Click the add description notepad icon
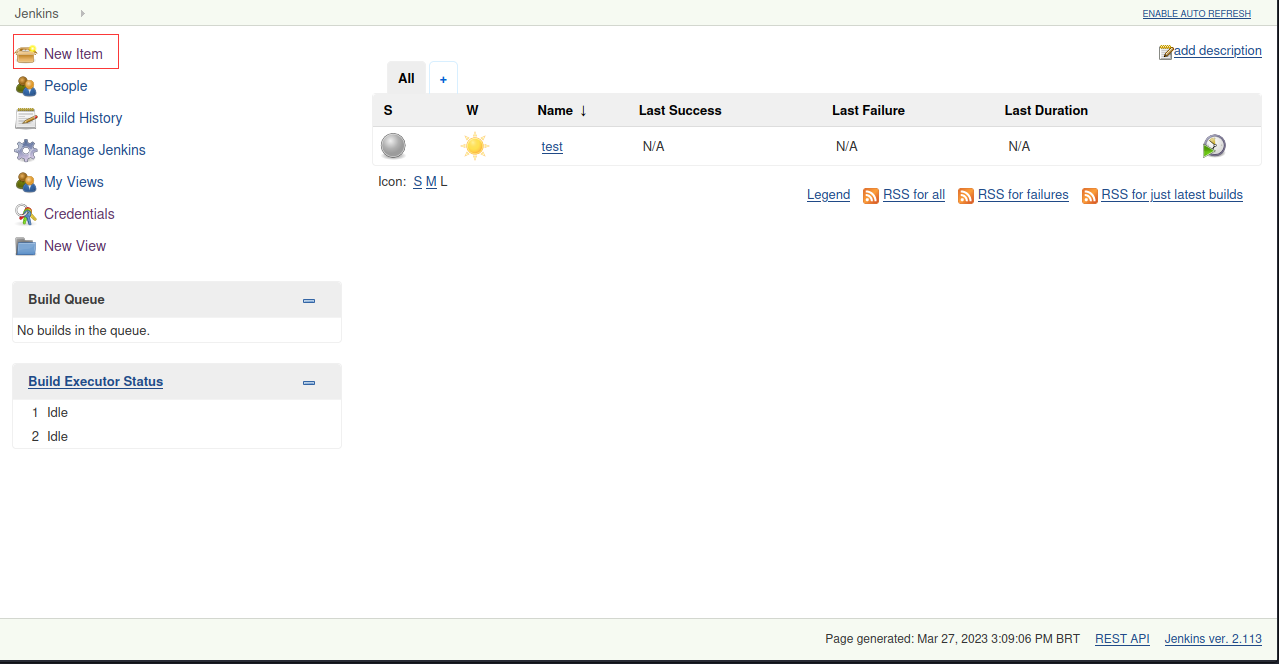This screenshot has width=1279, height=664. point(1166,51)
